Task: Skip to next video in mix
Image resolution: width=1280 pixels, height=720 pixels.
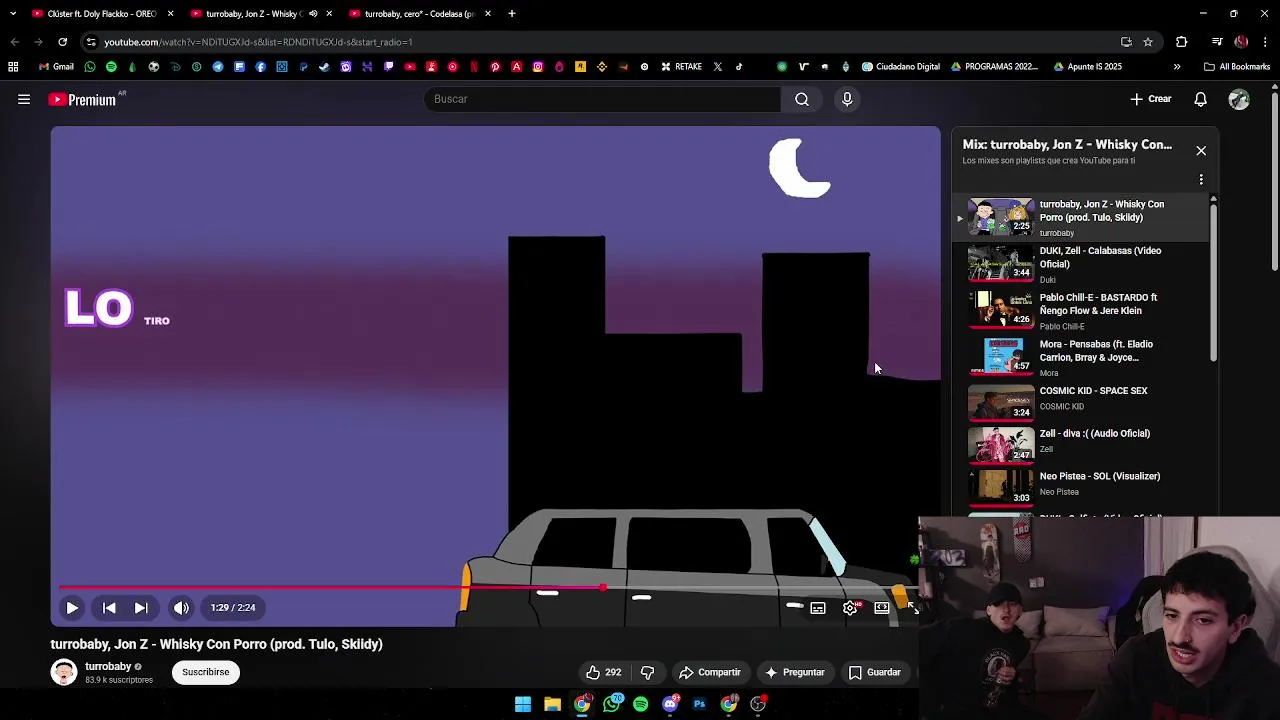Action: pyautogui.click(x=141, y=607)
